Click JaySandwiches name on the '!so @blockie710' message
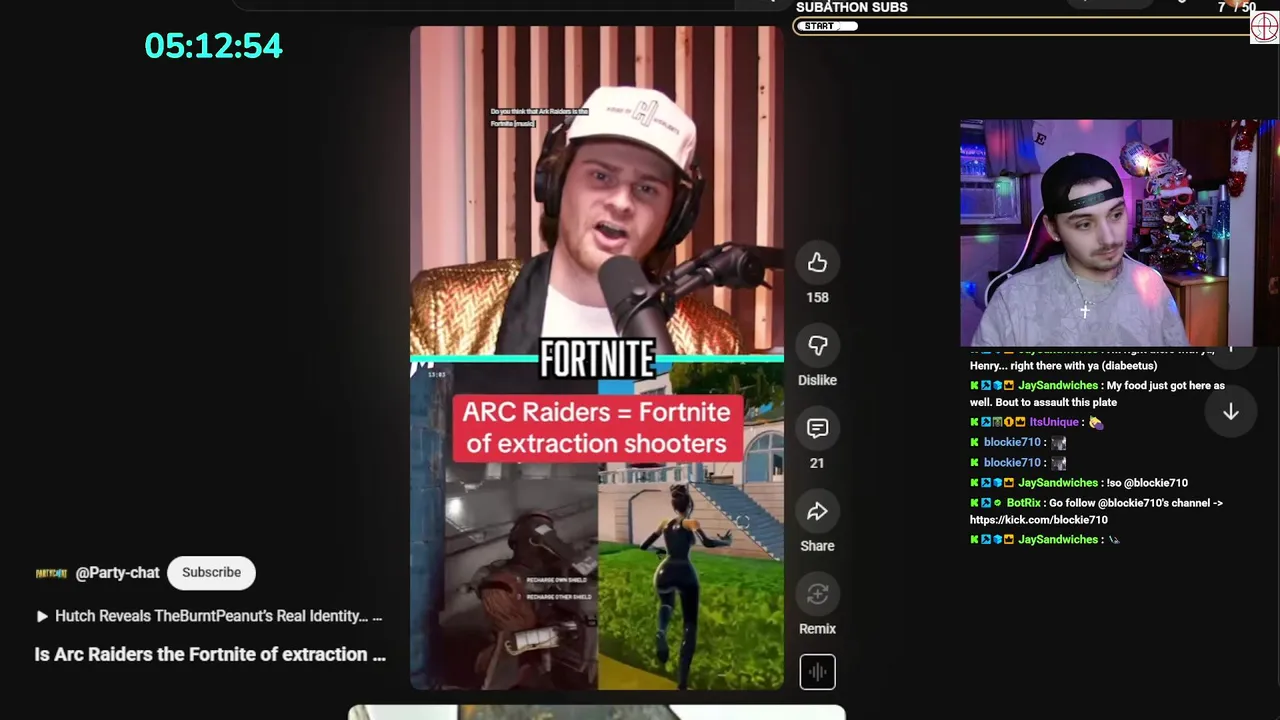 (1057, 483)
